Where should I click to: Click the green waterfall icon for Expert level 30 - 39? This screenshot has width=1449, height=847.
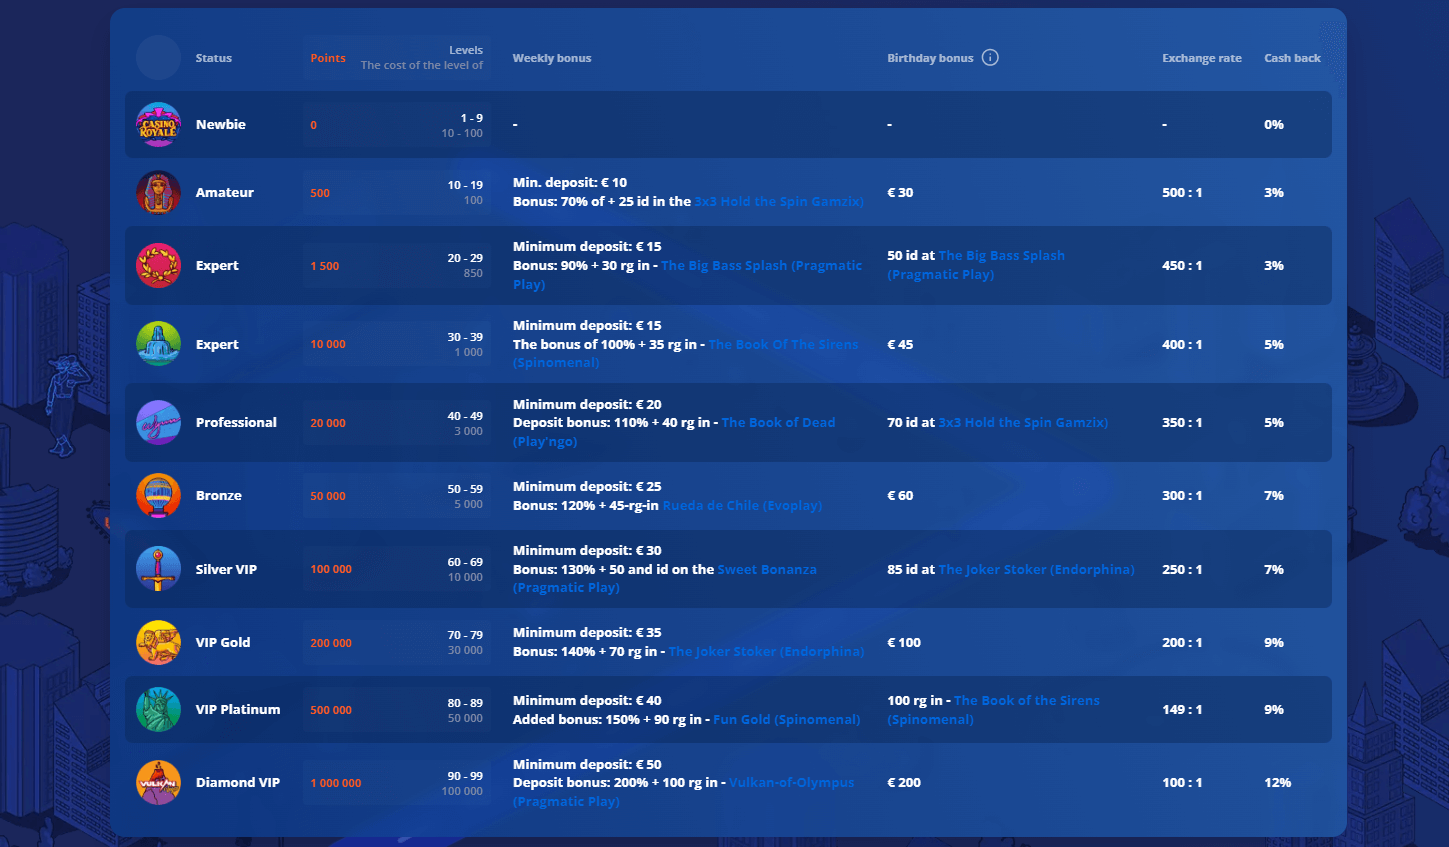point(158,344)
